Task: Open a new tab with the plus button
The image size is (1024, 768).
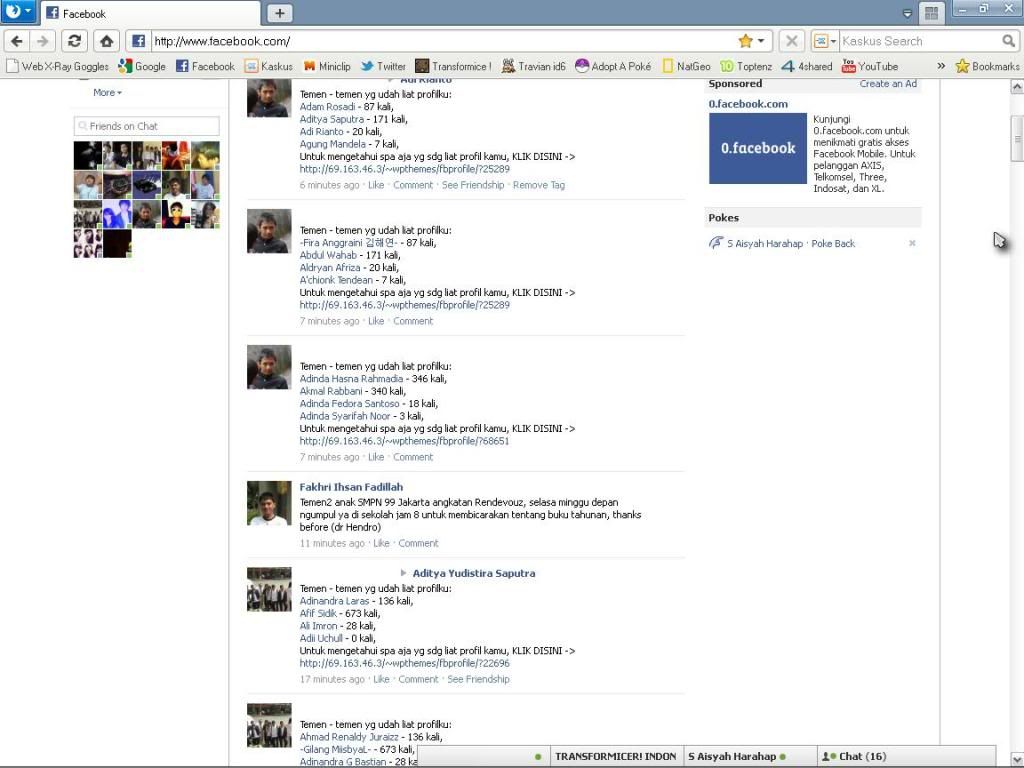Action: coord(280,13)
